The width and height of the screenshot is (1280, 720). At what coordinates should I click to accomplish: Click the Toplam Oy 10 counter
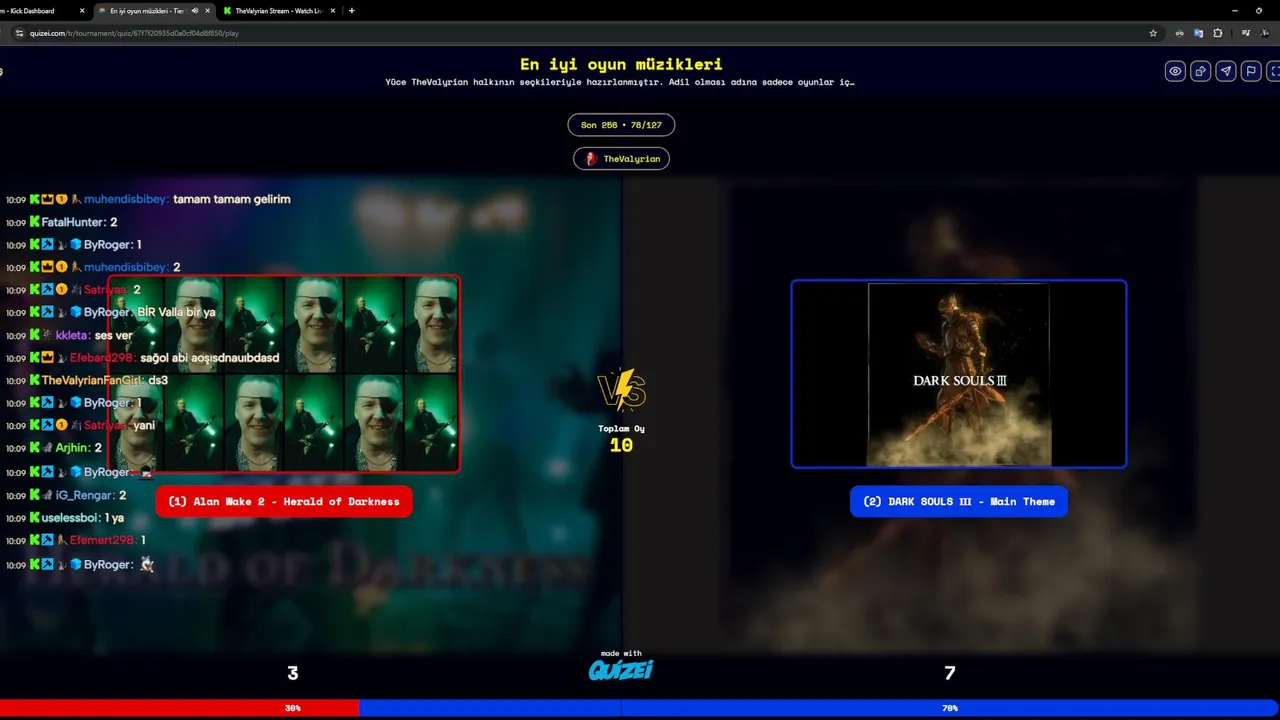click(621, 439)
